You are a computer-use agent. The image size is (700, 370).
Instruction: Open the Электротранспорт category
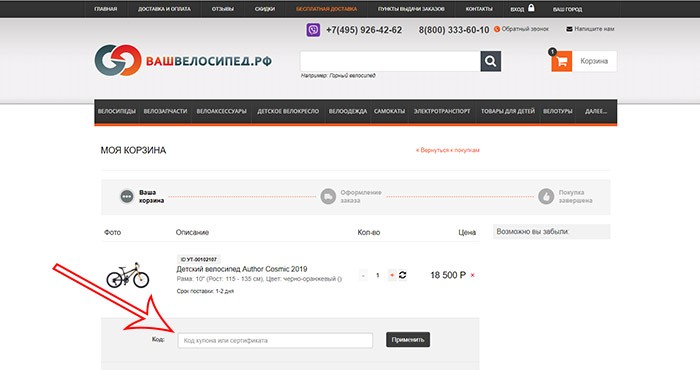(x=442, y=111)
